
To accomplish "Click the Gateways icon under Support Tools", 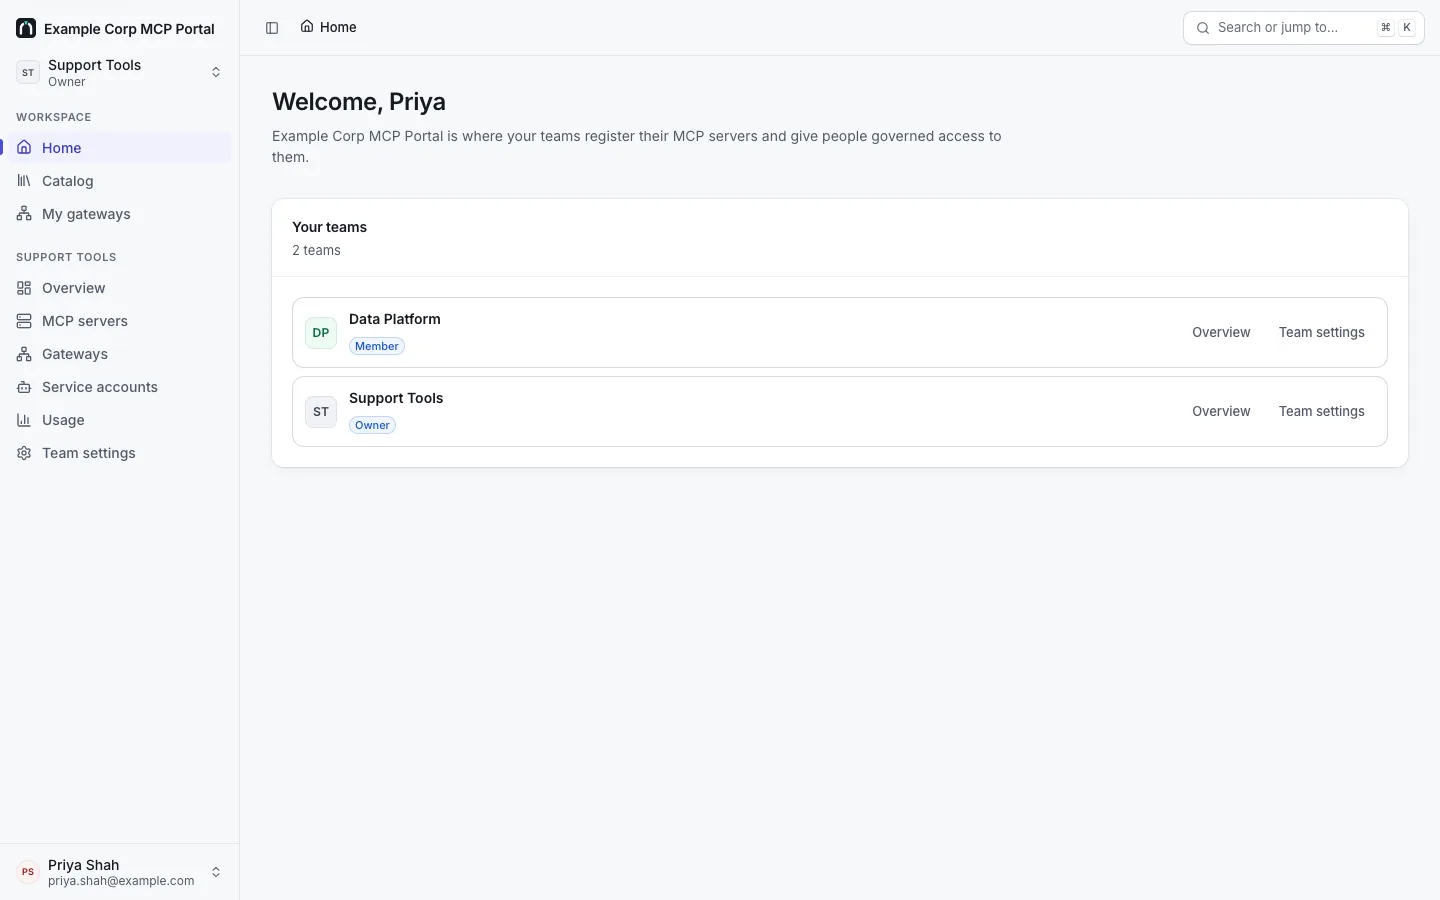I will pos(24,354).
